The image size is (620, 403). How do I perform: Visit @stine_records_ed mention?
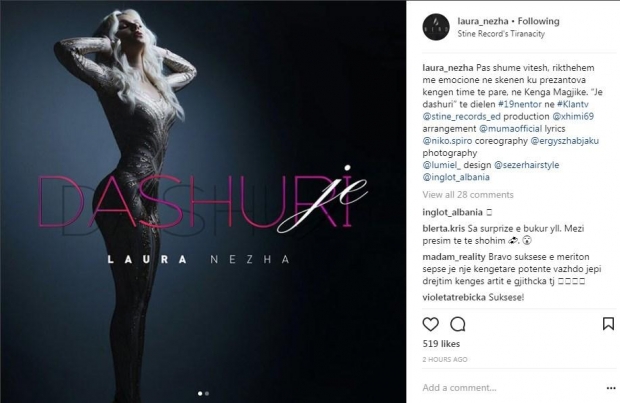(461, 117)
